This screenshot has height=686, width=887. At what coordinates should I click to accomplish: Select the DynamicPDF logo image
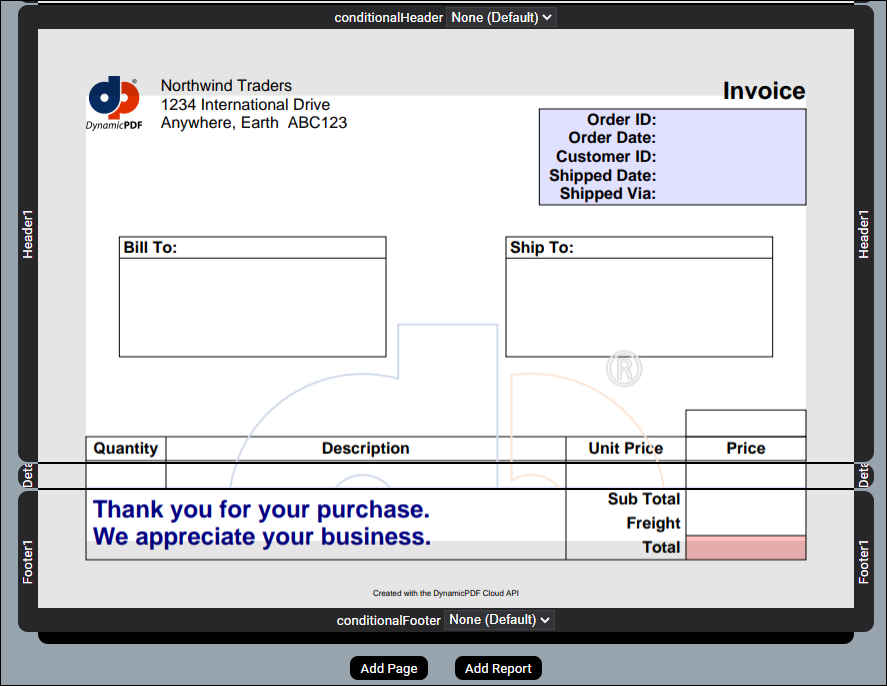(x=113, y=104)
